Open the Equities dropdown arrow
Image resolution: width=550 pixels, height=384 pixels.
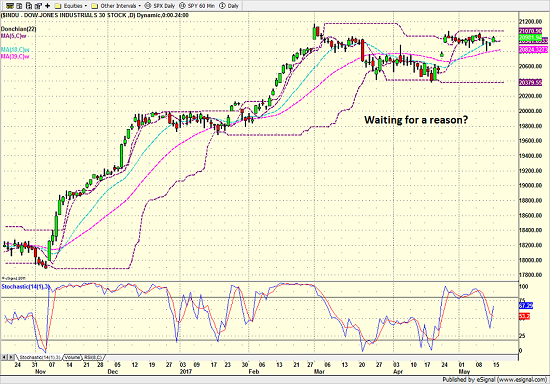86,6
